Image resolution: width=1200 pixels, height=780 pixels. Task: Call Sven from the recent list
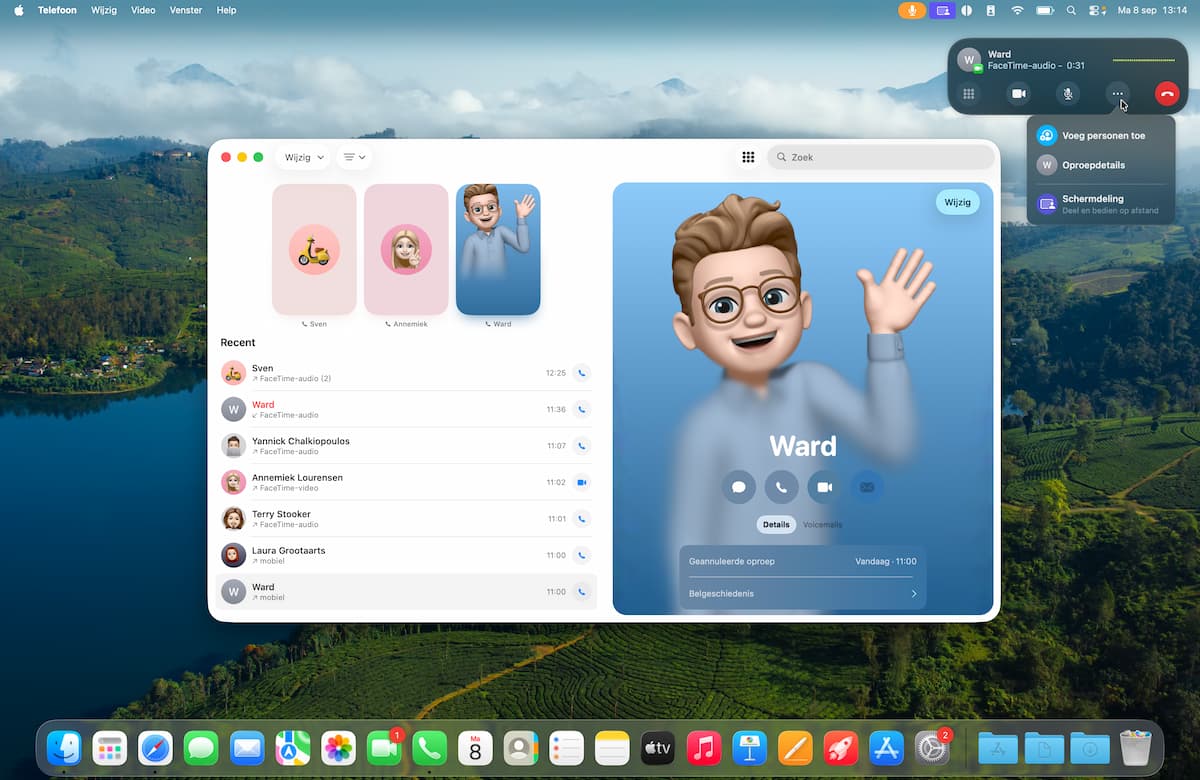click(x=582, y=373)
